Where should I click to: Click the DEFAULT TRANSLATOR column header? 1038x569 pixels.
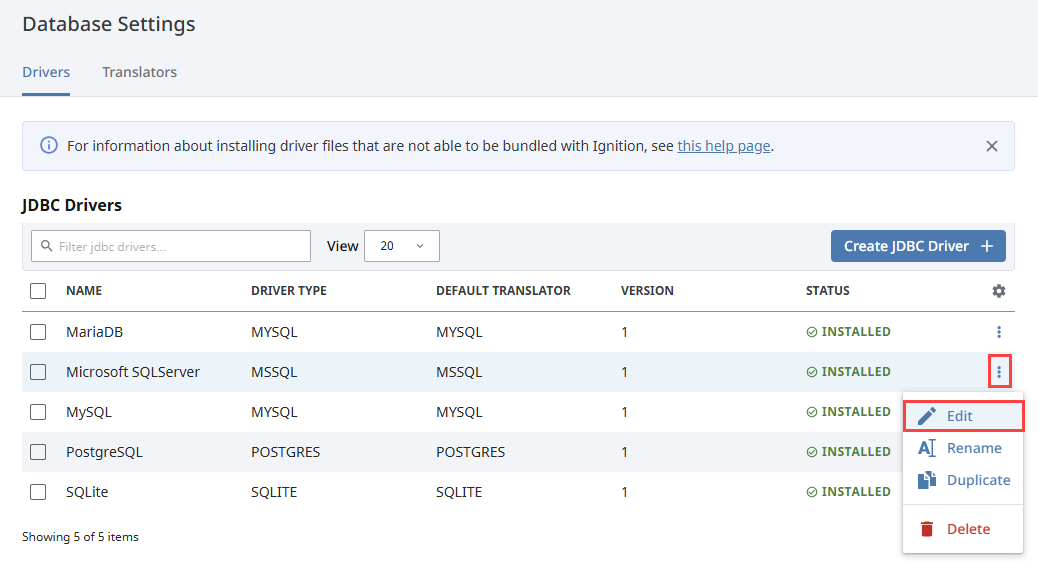pyautogui.click(x=503, y=291)
